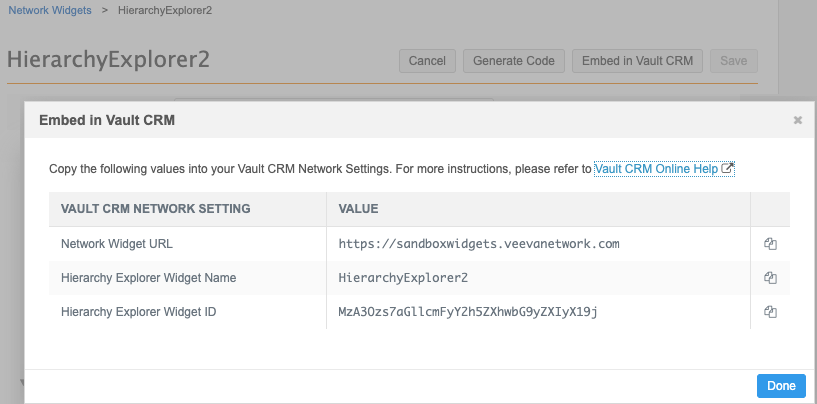Click the Vault CRM Network Setting column header
Screen dimensions: 817x404
click(x=156, y=209)
